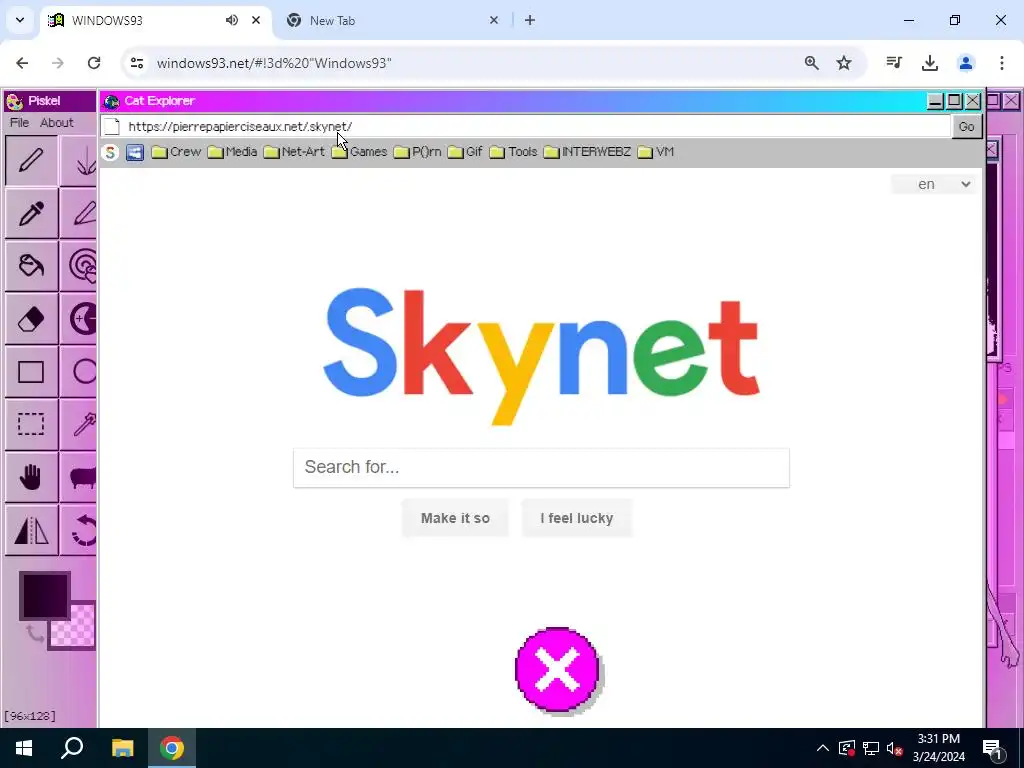Open the Chrome profile menu

[x=966, y=63]
